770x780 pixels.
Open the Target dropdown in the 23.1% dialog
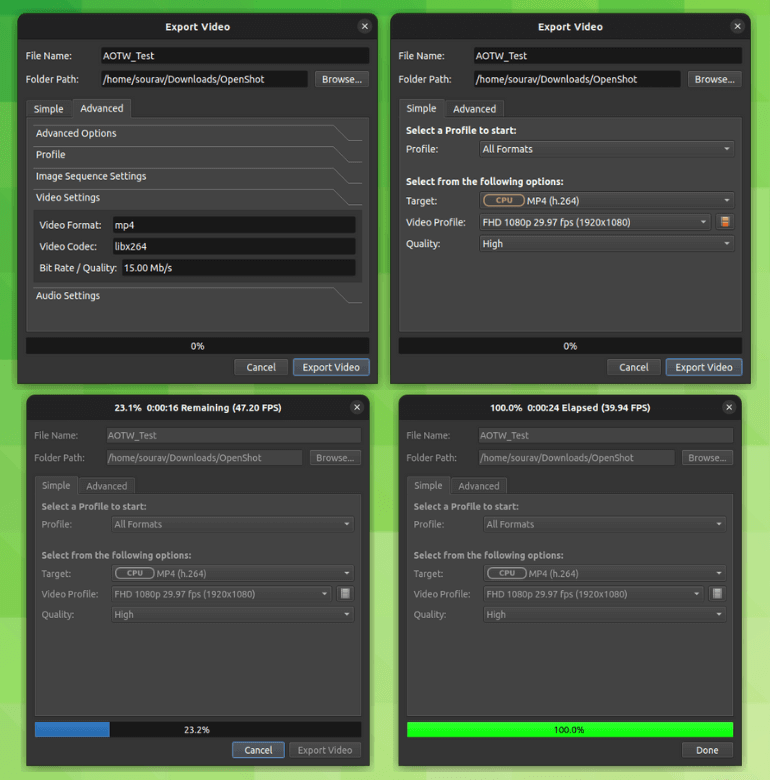(232, 574)
